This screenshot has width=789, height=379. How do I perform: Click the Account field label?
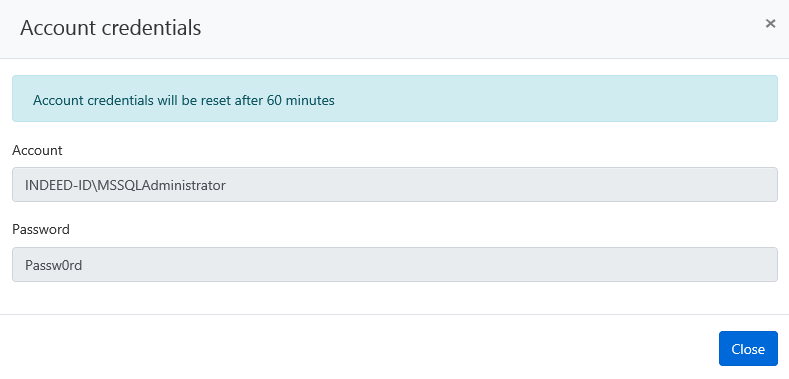pyautogui.click(x=37, y=150)
